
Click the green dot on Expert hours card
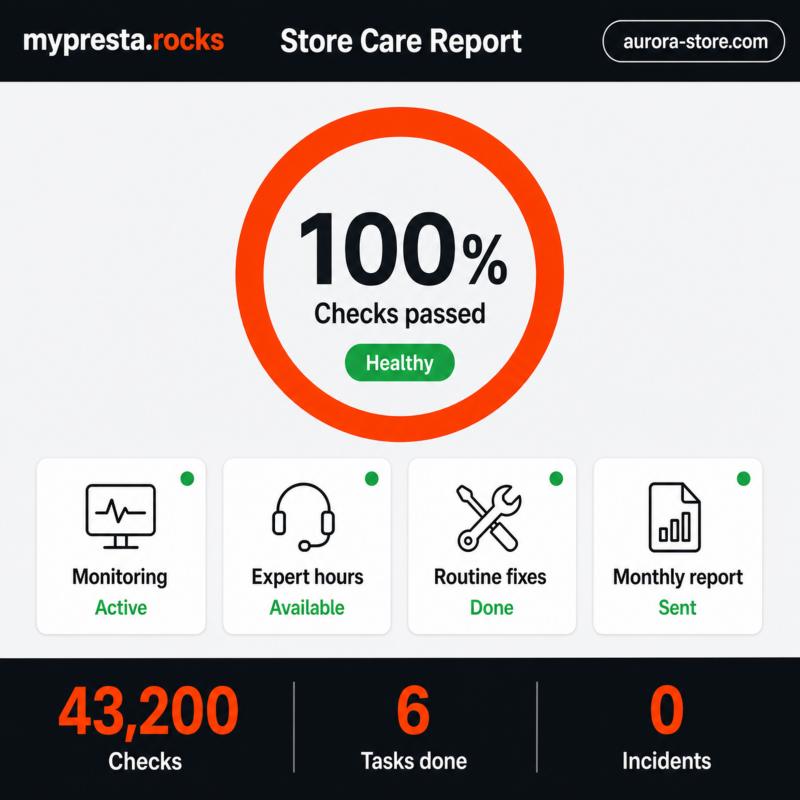372,479
